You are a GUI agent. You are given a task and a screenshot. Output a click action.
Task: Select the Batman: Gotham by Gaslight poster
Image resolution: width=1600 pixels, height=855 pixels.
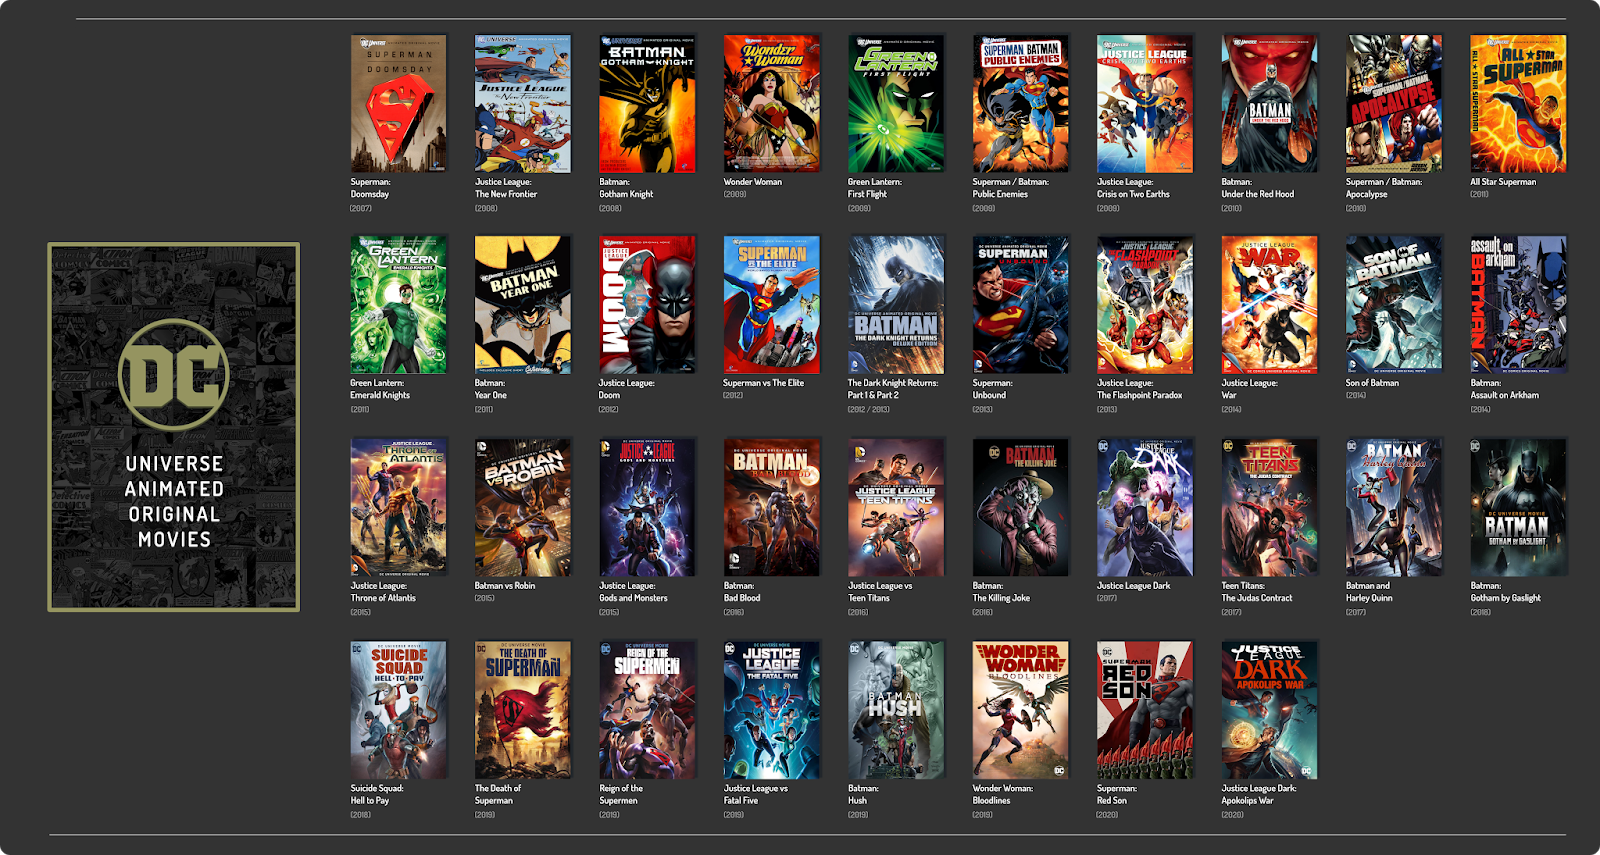tap(1517, 507)
